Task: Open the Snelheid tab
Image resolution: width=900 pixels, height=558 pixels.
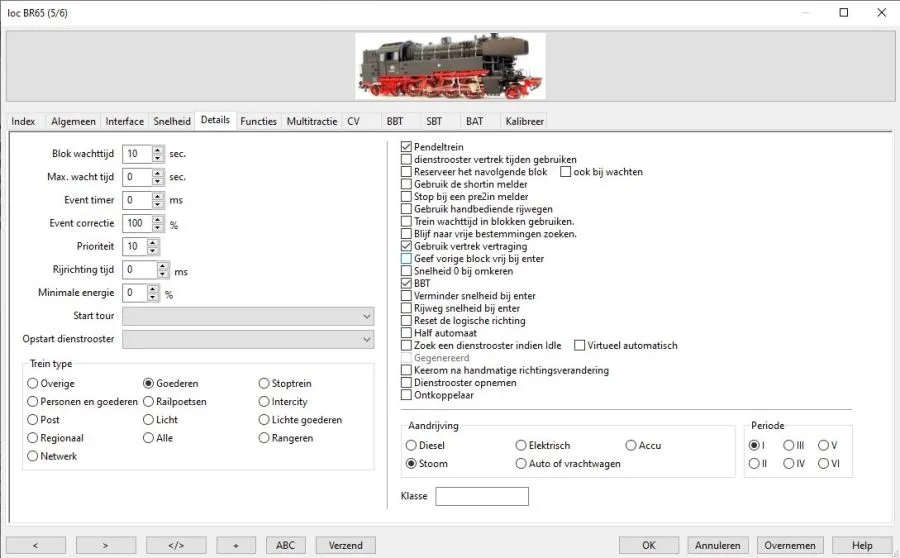Action: click(171, 121)
